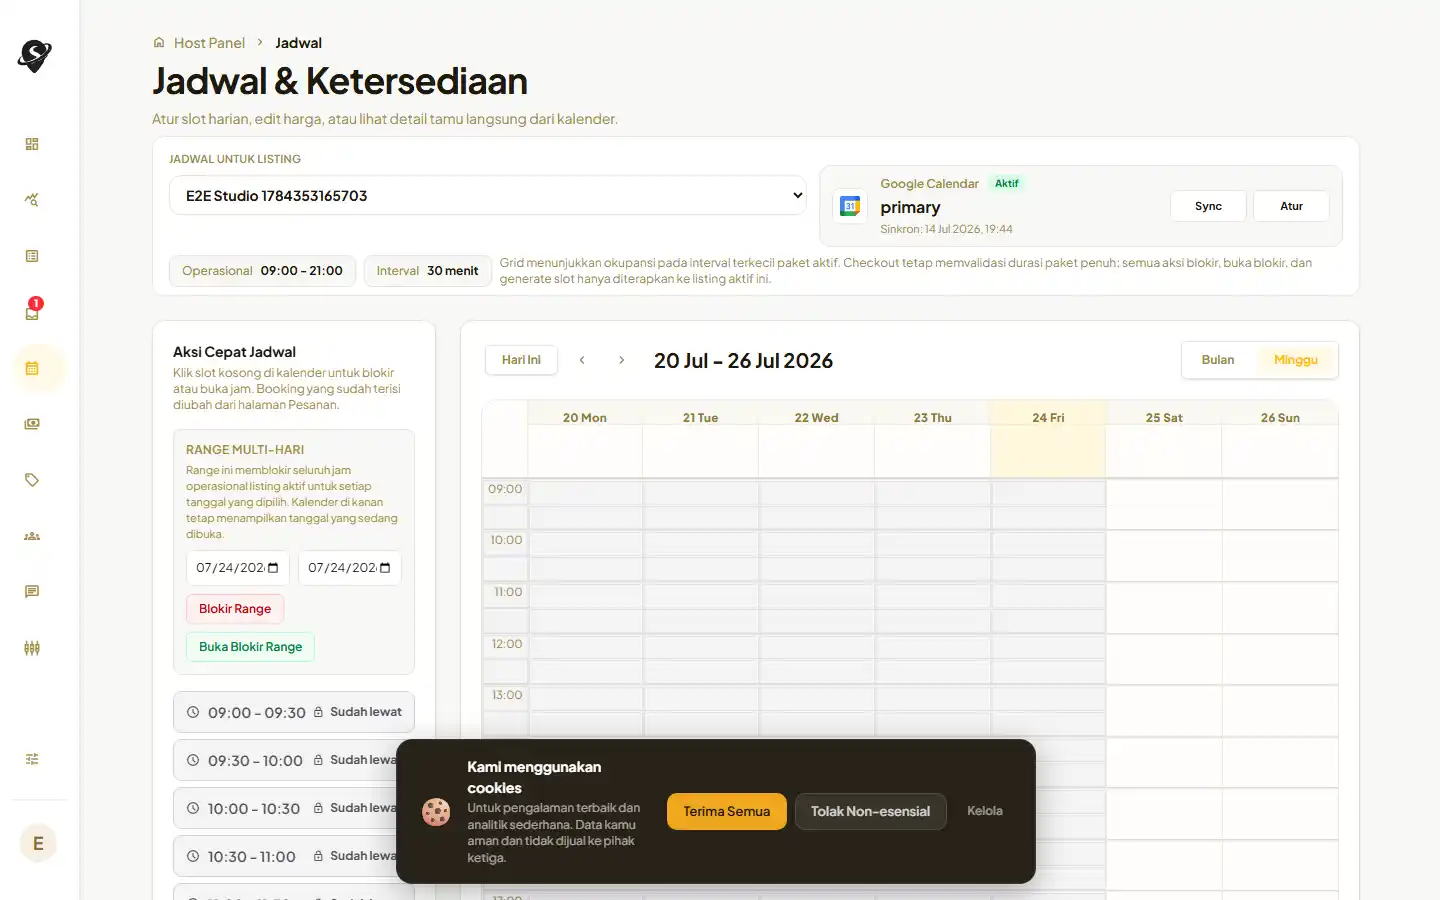Switch calendar to Minggu view
Image resolution: width=1440 pixels, height=900 pixels.
tap(1296, 360)
